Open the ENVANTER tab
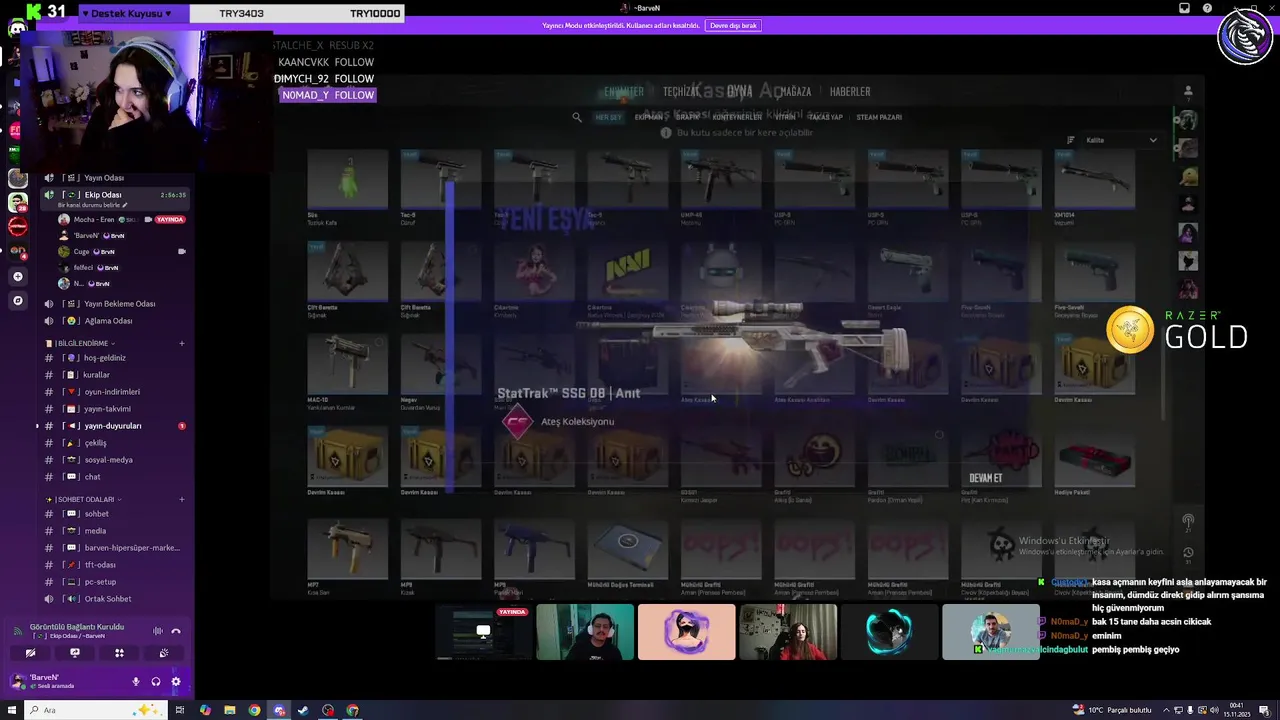 click(624, 92)
